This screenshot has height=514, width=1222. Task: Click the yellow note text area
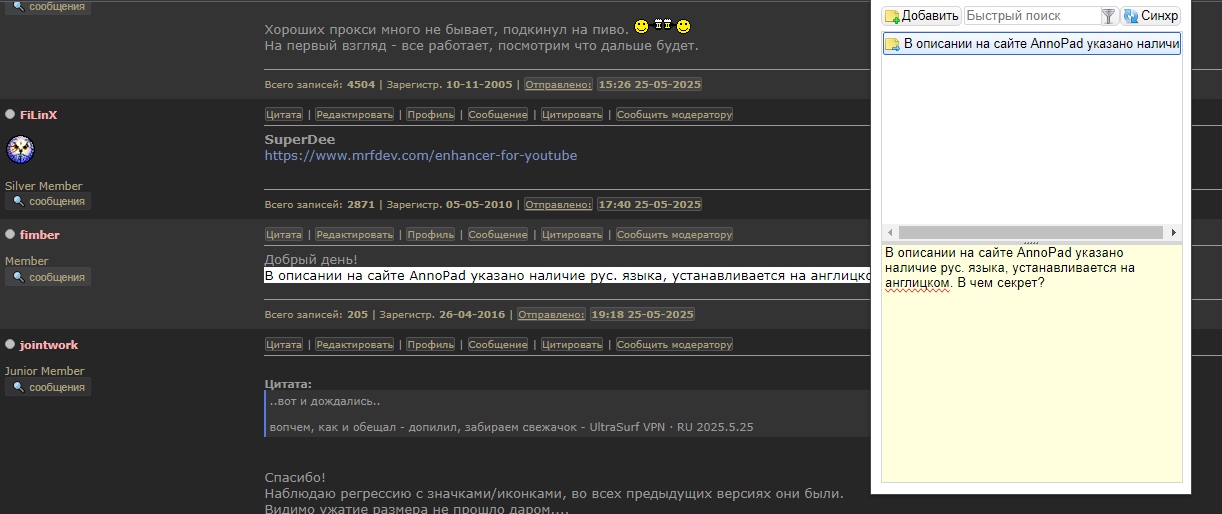(x=1030, y=380)
